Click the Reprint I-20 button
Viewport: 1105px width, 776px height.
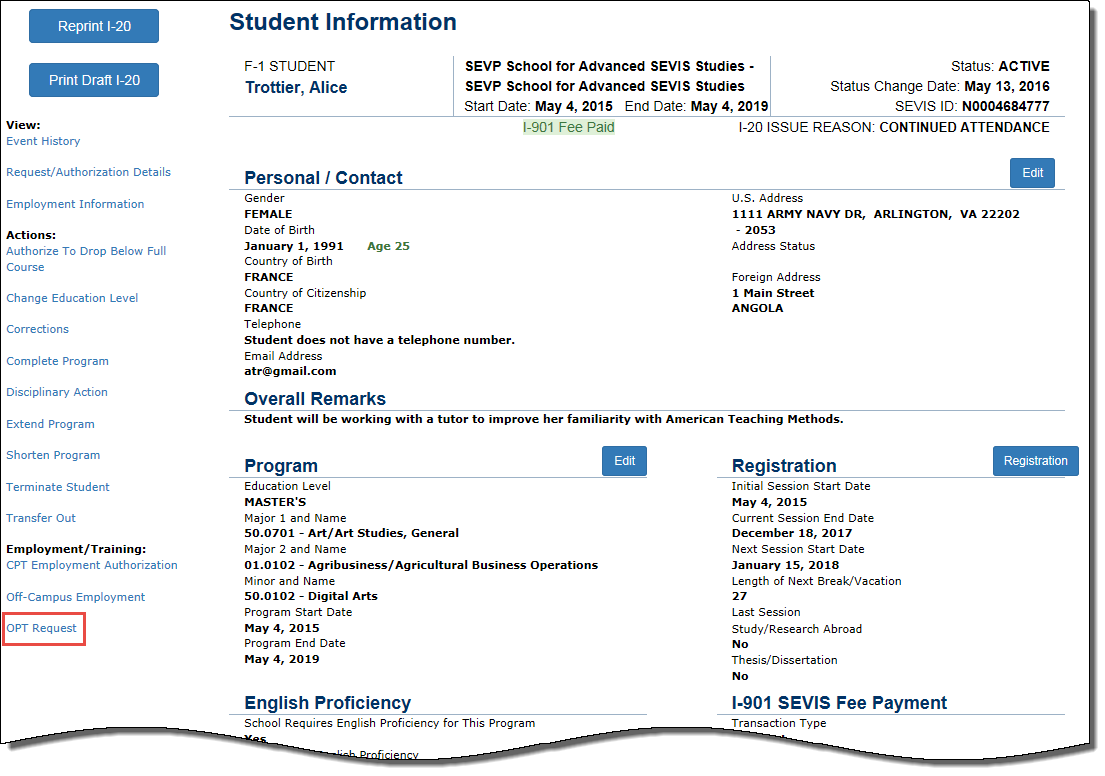point(94,26)
